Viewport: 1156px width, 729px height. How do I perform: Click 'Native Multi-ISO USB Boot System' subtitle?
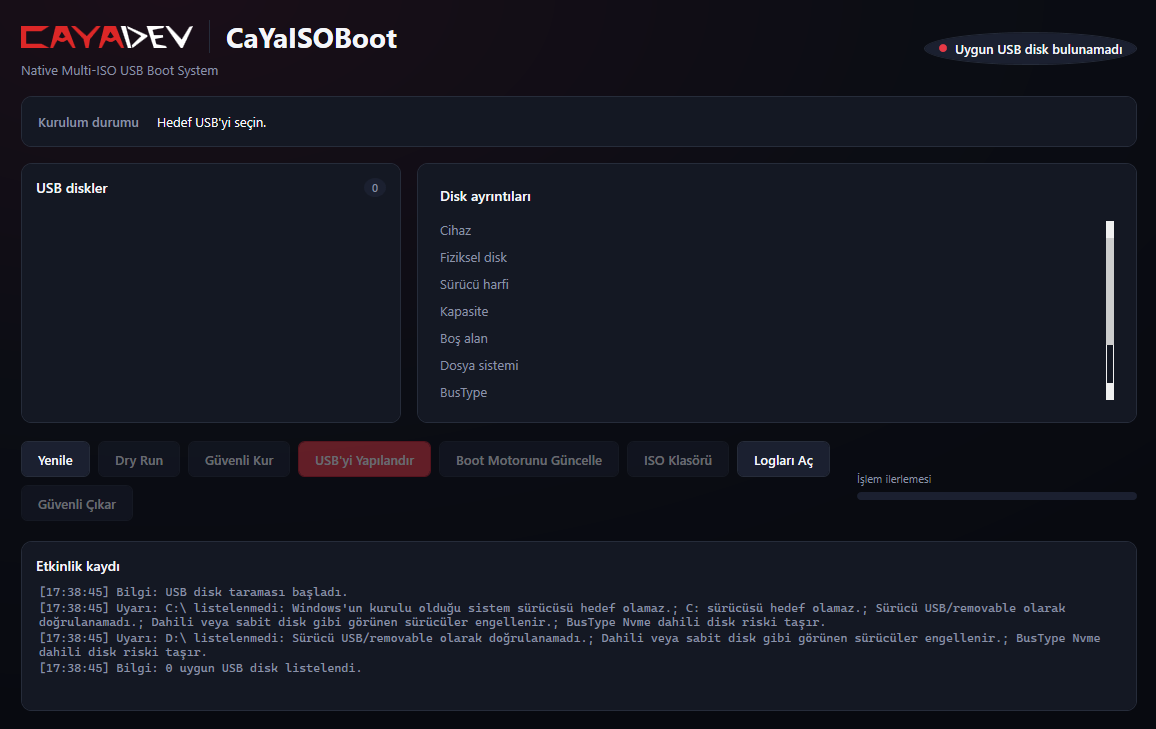pyautogui.click(x=119, y=71)
